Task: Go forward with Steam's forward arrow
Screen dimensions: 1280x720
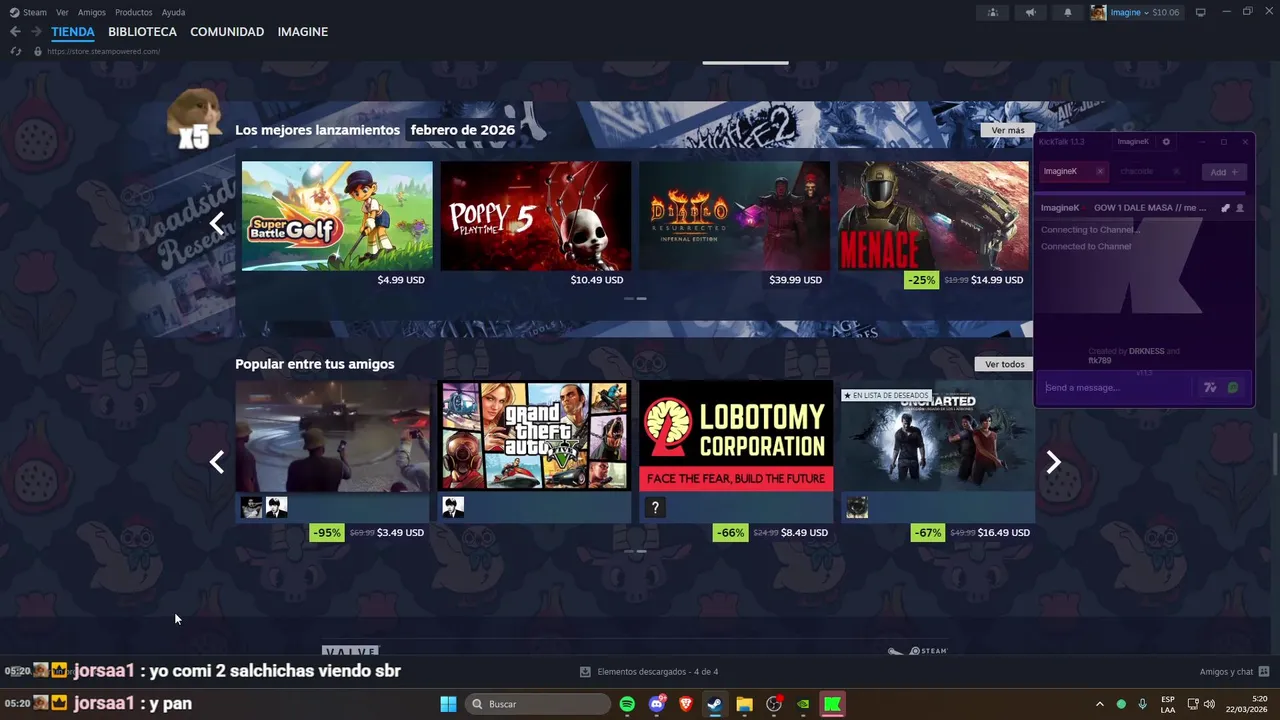Action: pyautogui.click(x=36, y=32)
